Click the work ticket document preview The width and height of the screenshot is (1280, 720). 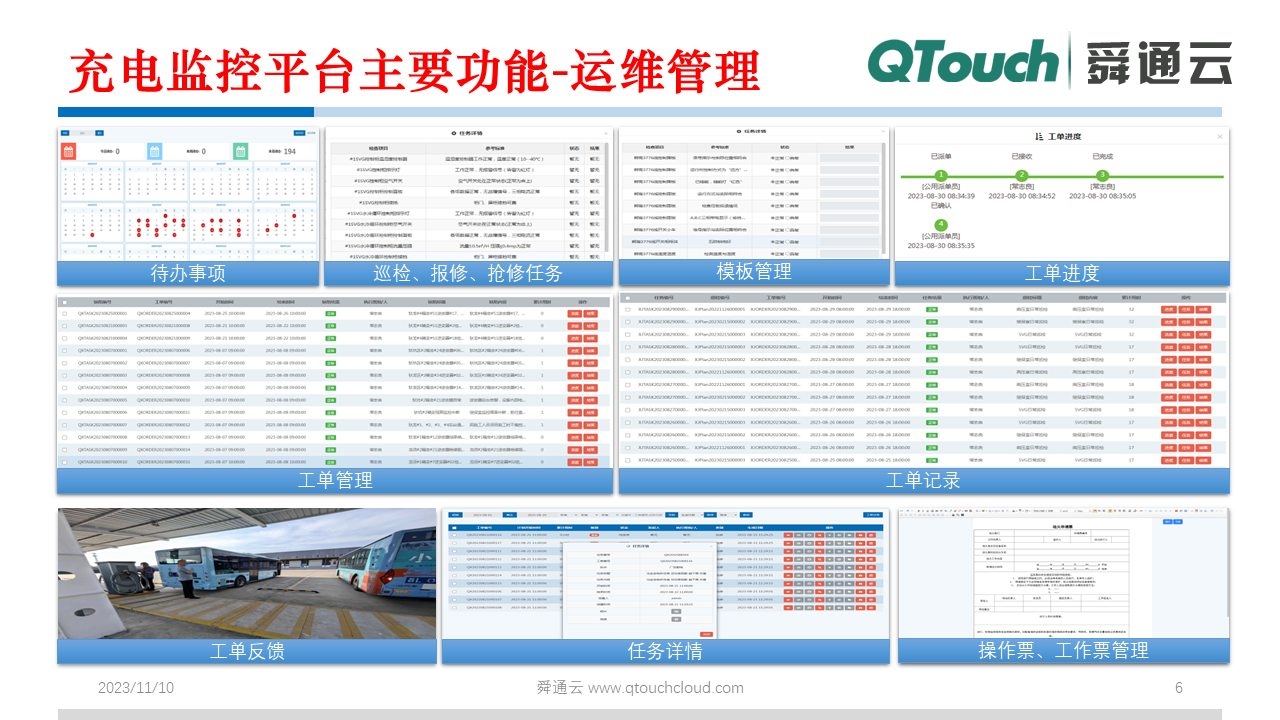pos(1063,573)
